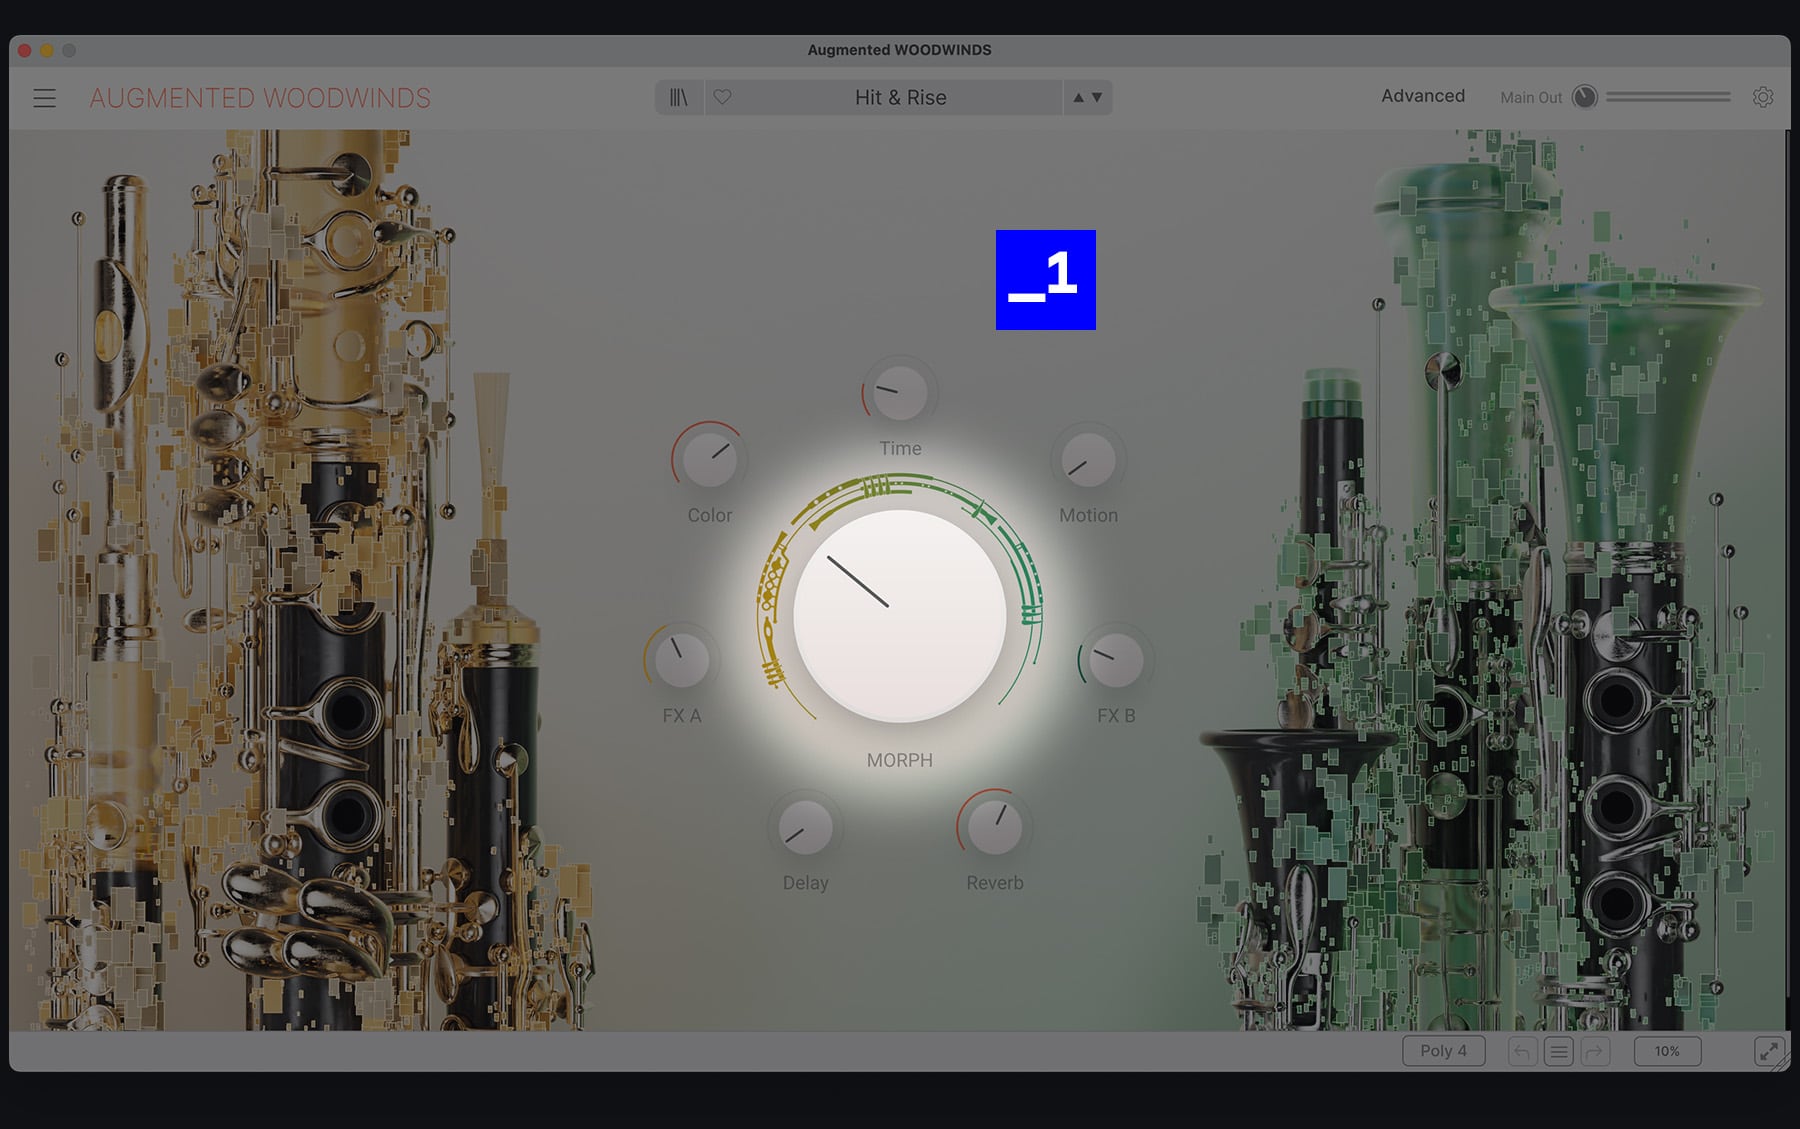Click the FX B label

click(1116, 716)
